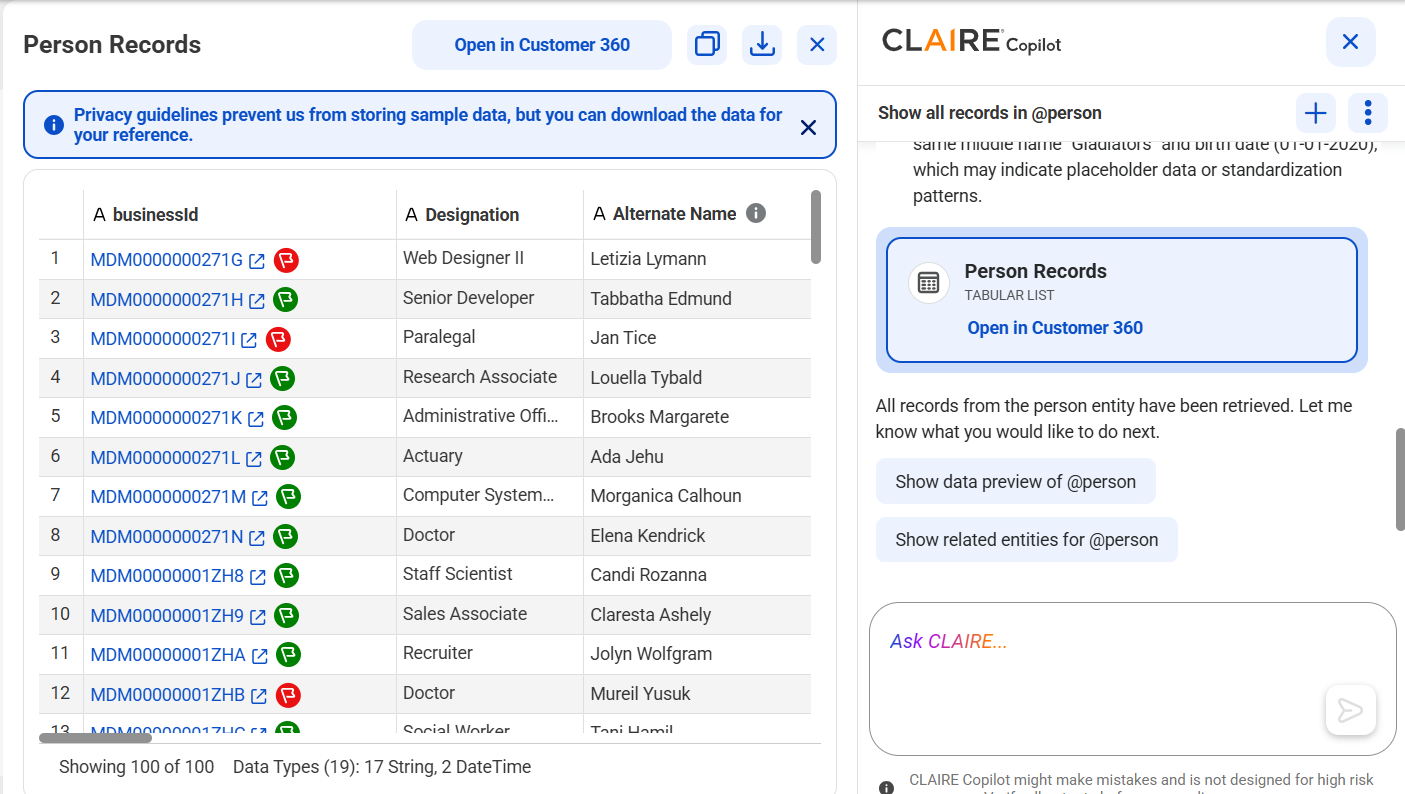Select cell Staff Scientist
Screen dimensions: 1405x794
click(490, 574)
